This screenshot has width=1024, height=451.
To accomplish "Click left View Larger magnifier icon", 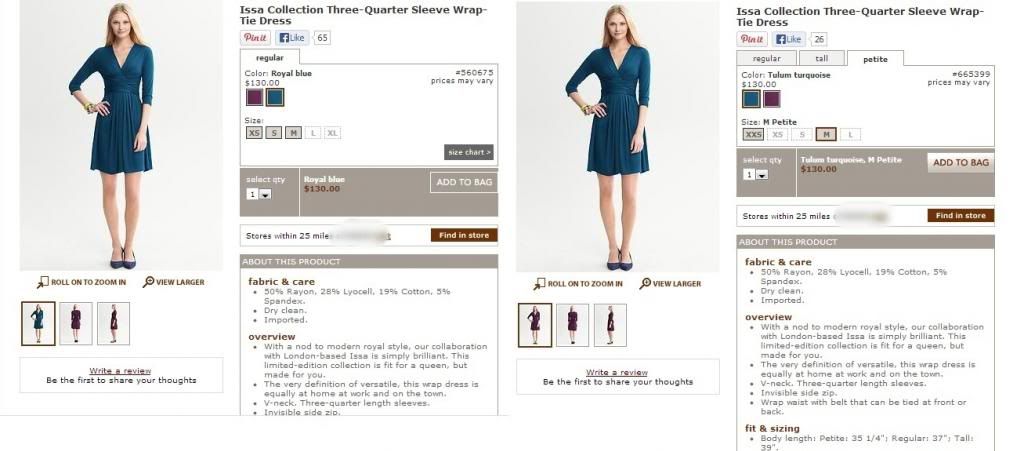I will [148, 282].
